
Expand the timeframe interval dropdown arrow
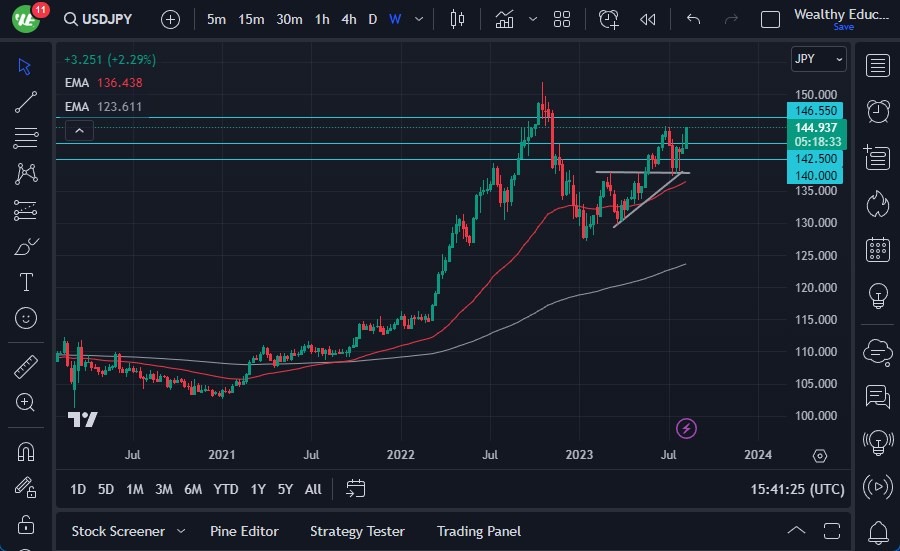[x=420, y=19]
